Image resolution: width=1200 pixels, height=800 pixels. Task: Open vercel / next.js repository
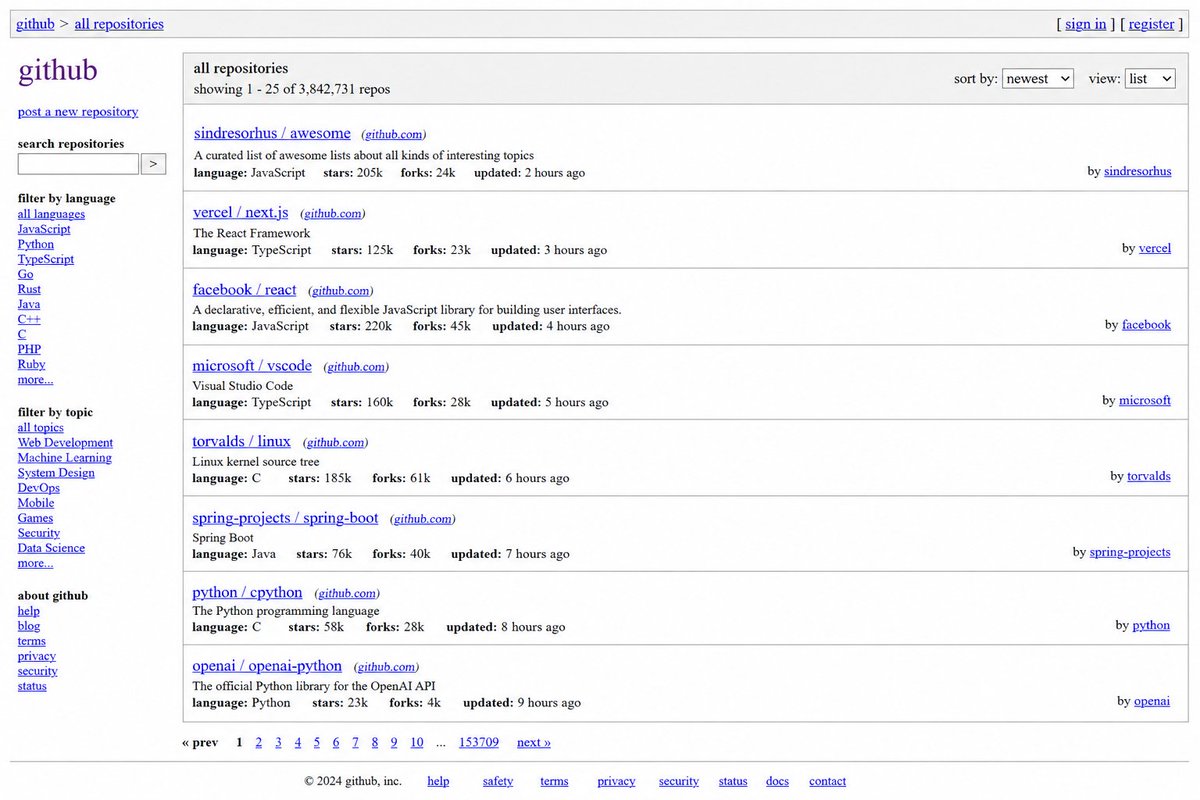point(240,212)
